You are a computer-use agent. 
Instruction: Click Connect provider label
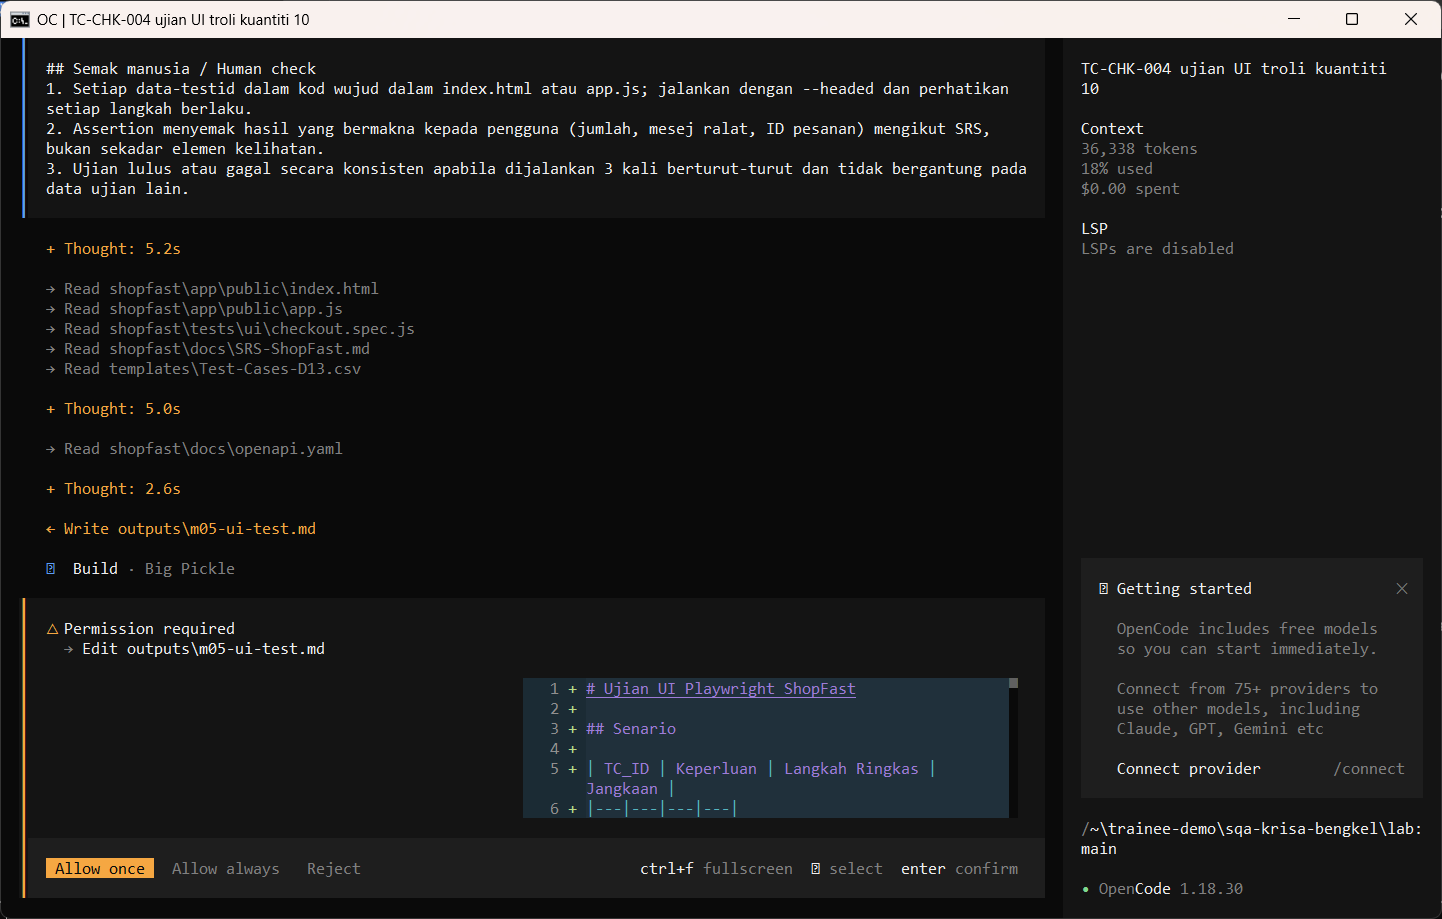[x=1188, y=769]
